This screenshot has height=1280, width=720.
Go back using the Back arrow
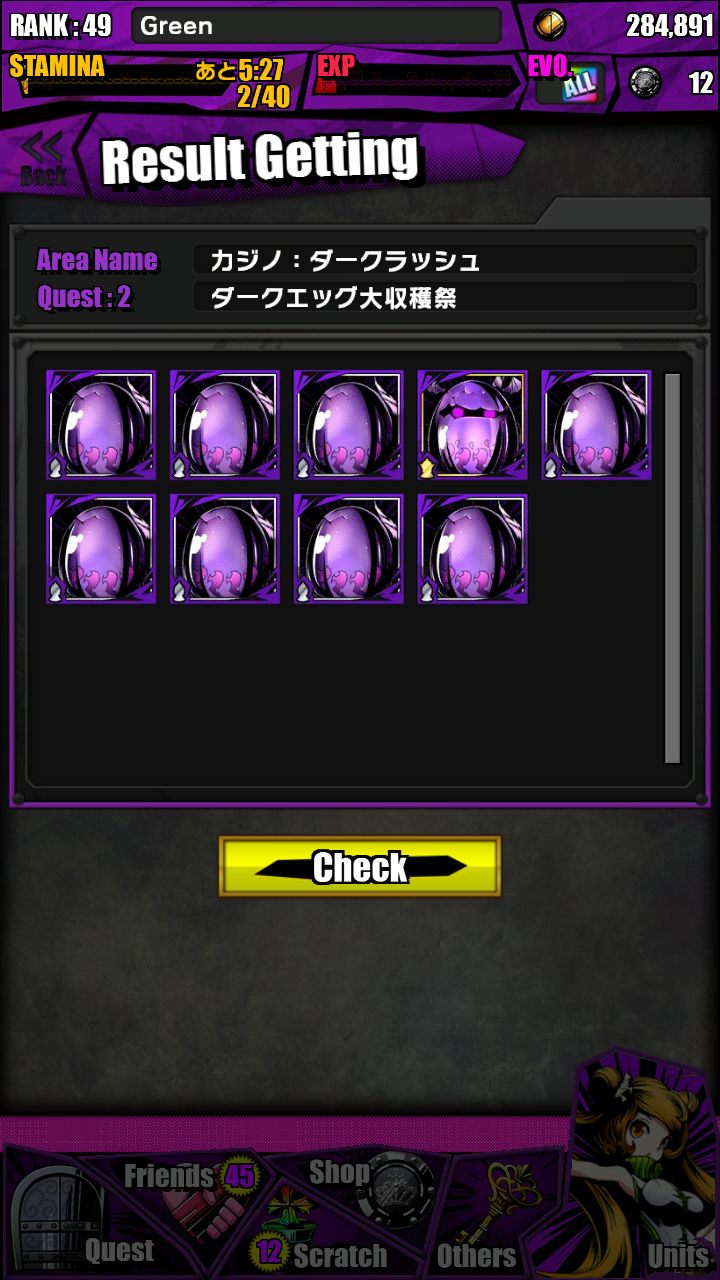coord(44,159)
